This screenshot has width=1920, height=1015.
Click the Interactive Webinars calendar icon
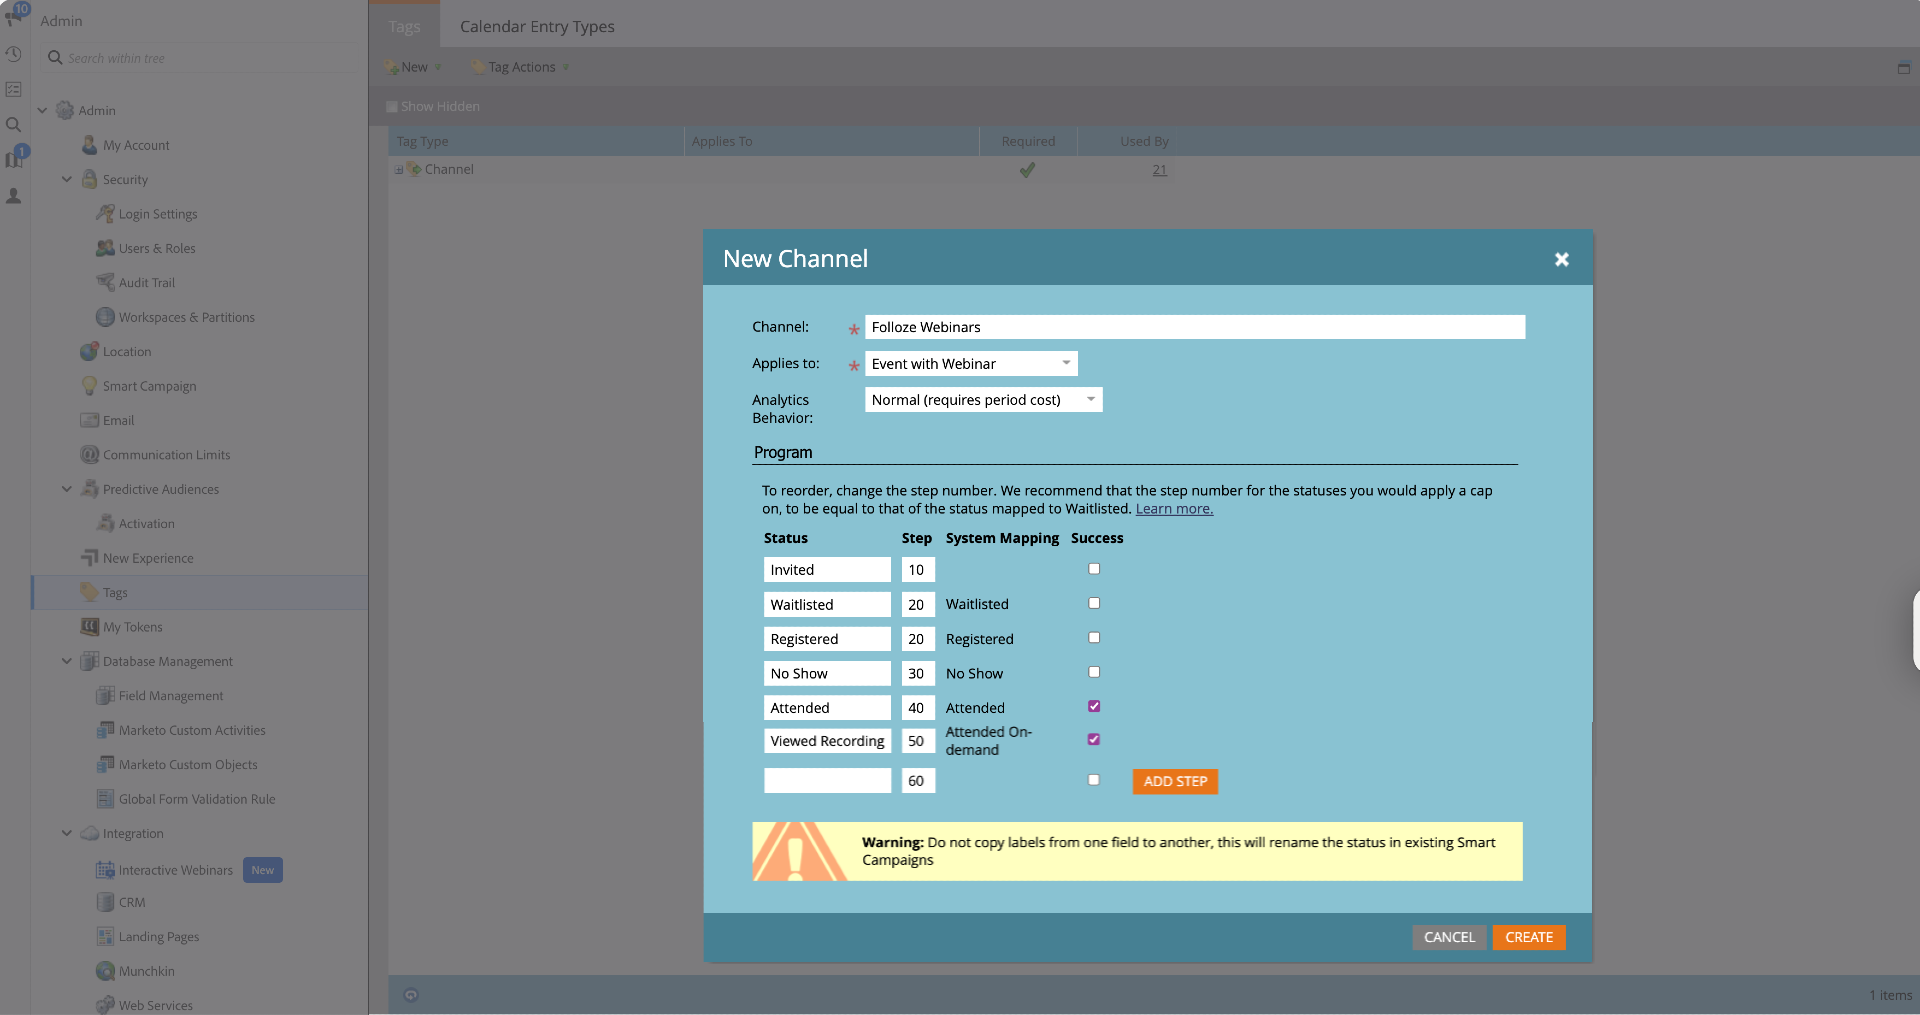pos(105,870)
